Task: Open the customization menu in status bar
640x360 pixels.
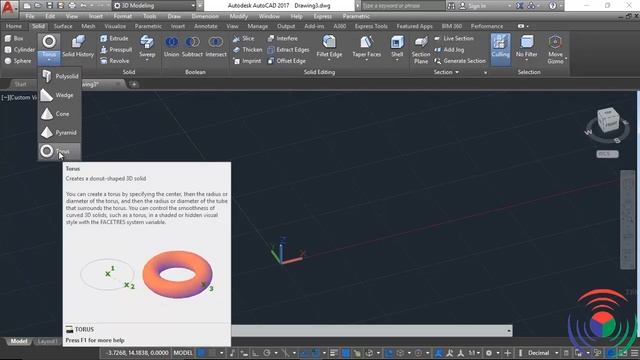Action: pyautogui.click(x=634, y=353)
